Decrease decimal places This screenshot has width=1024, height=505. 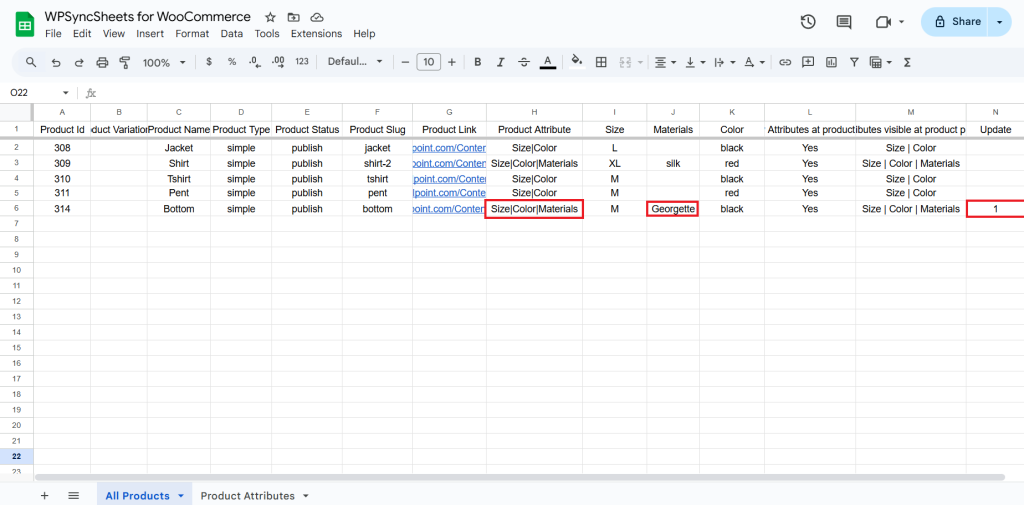pos(255,62)
